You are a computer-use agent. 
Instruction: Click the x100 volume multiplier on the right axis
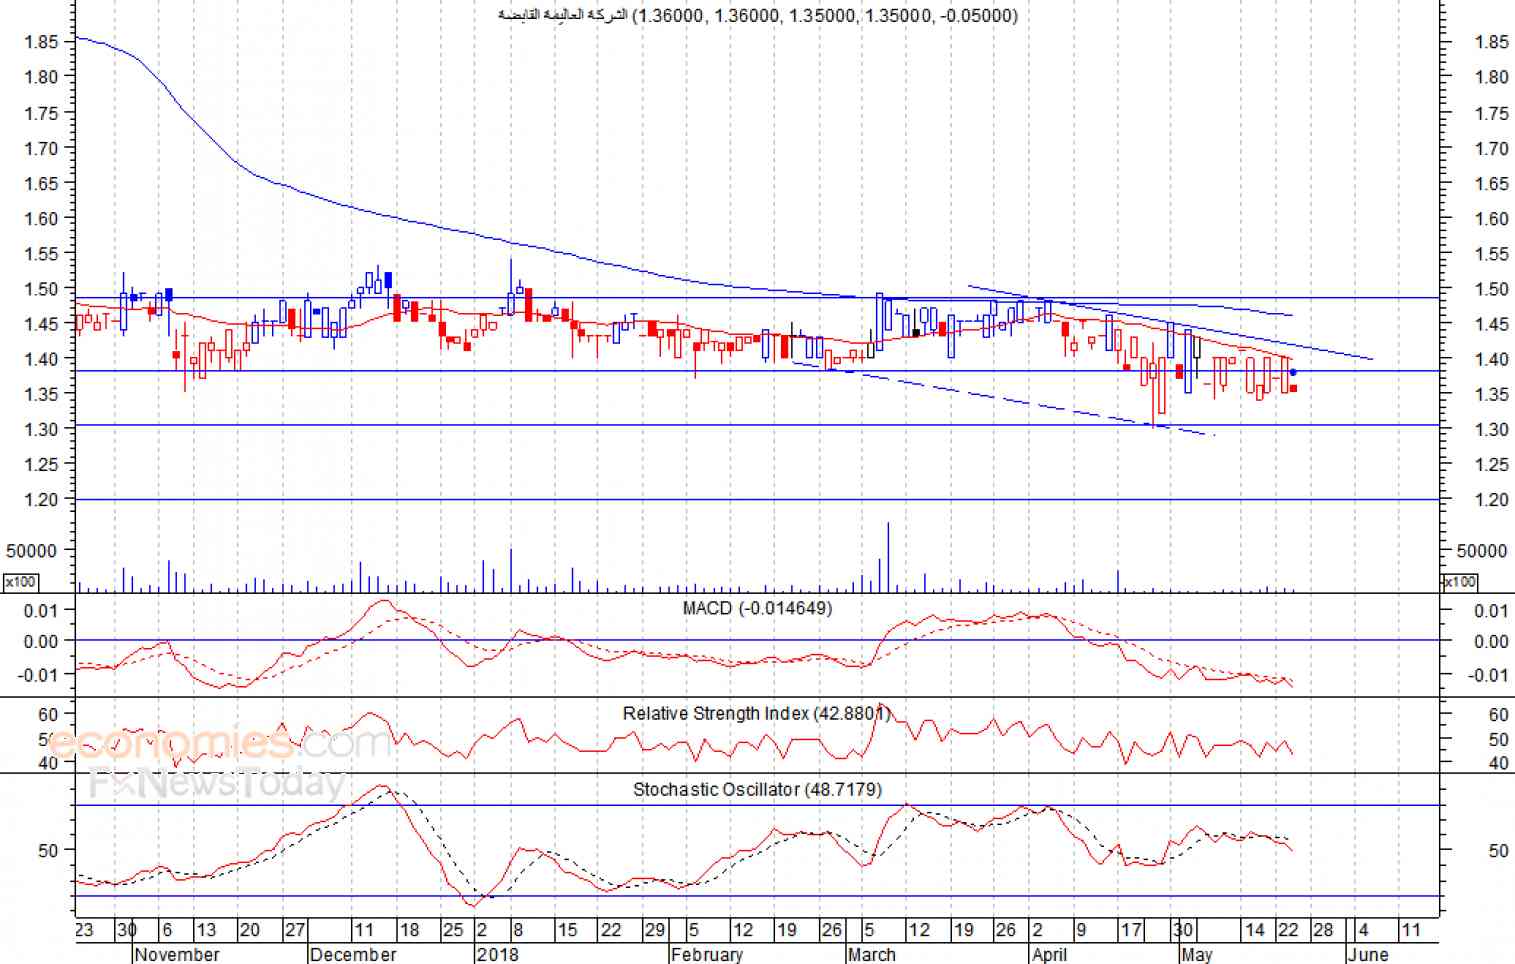pyautogui.click(x=1459, y=582)
